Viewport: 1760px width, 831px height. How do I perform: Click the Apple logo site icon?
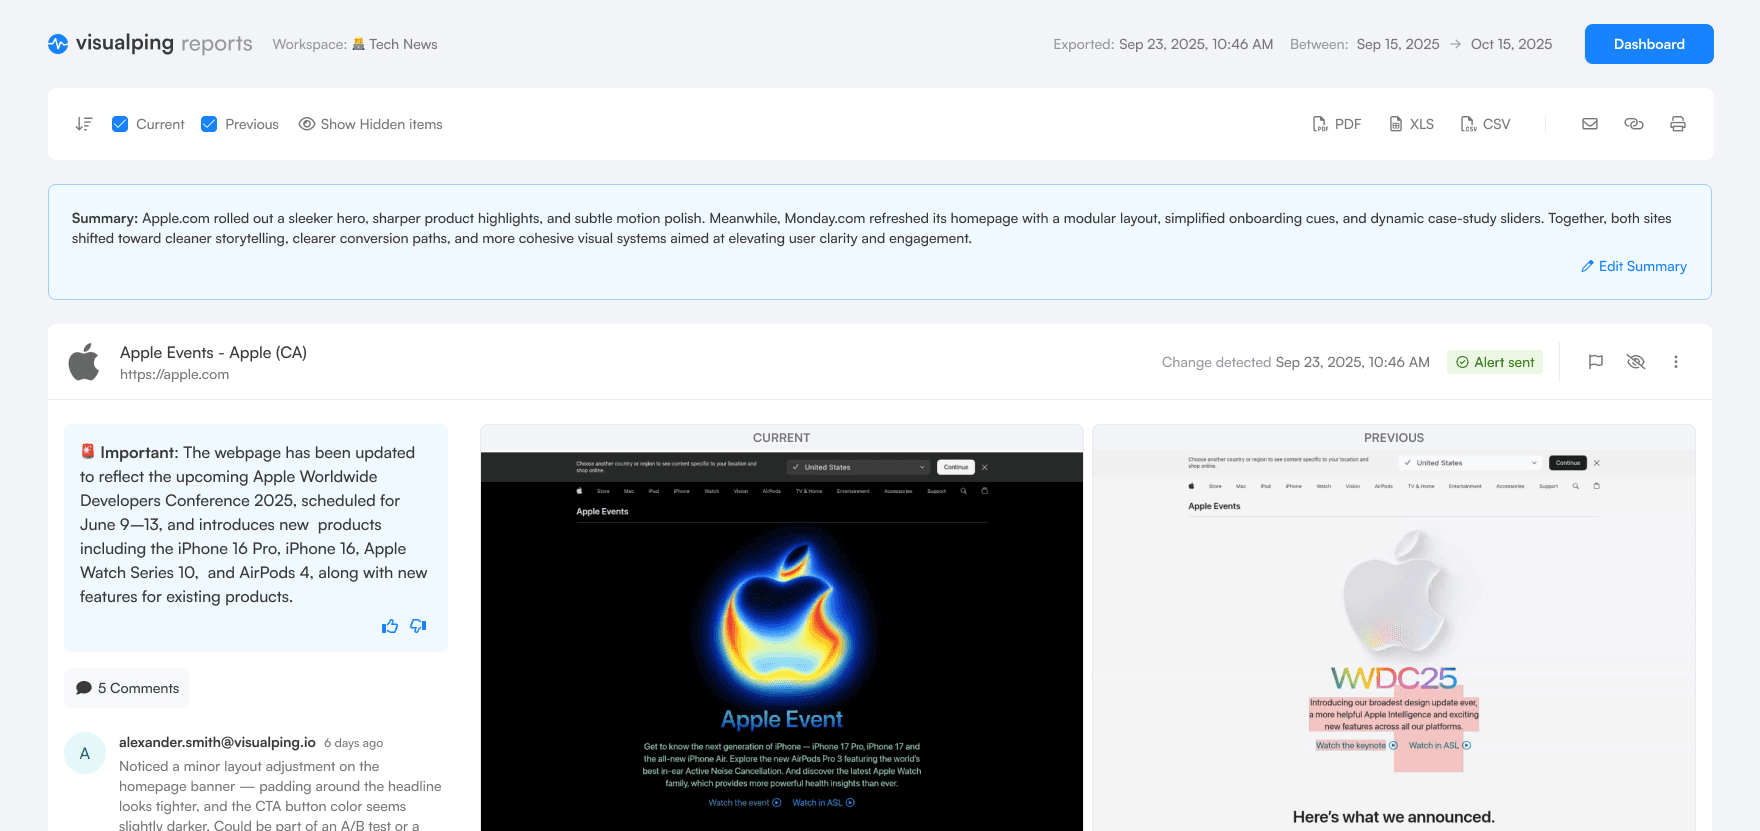click(x=84, y=362)
